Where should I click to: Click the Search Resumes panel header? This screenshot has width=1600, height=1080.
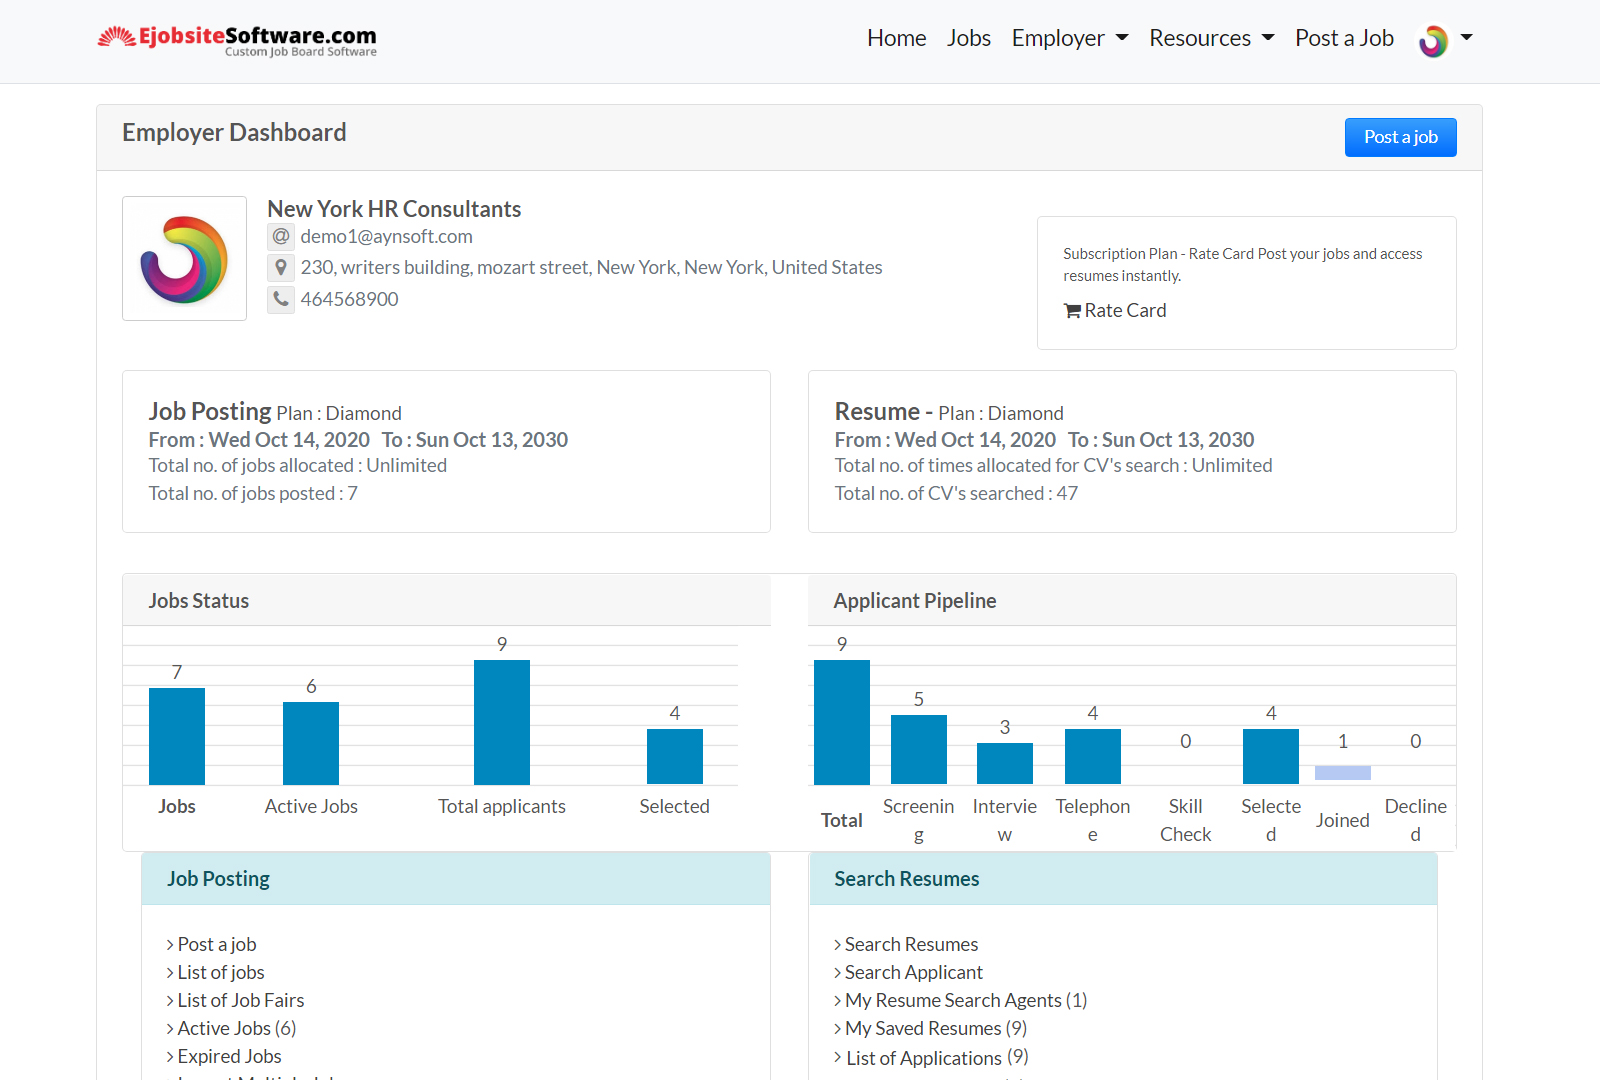point(1123,879)
